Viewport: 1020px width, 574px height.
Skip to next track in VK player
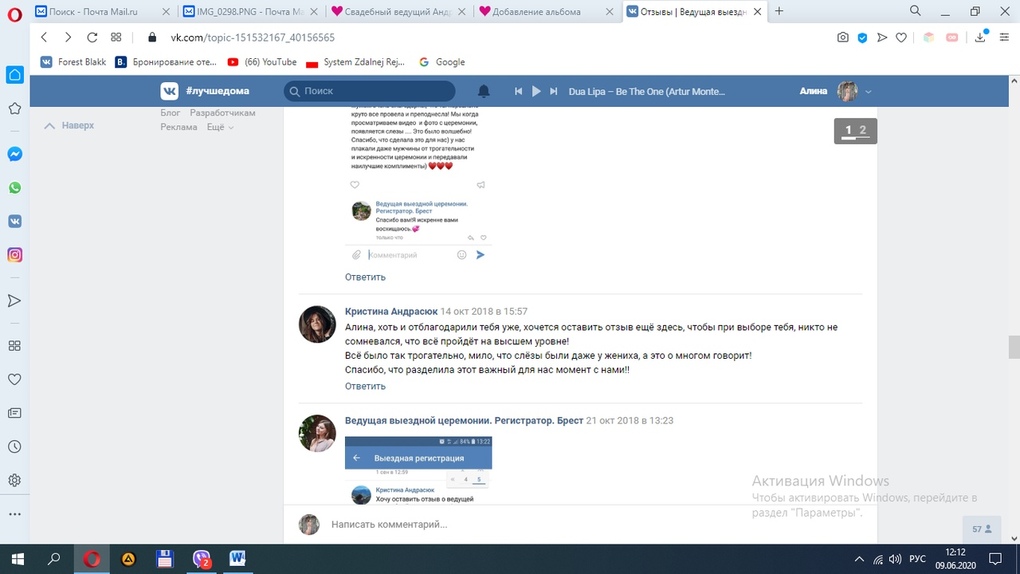[x=554, y=91]
